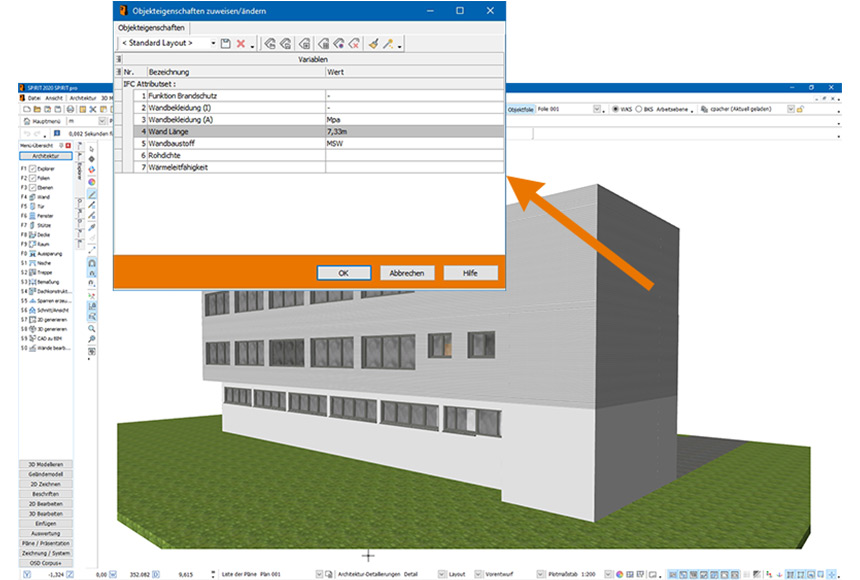Select the Wand tool in Architektur menu
This screenshot has width=860, height=580.
[x=43, y=197]
